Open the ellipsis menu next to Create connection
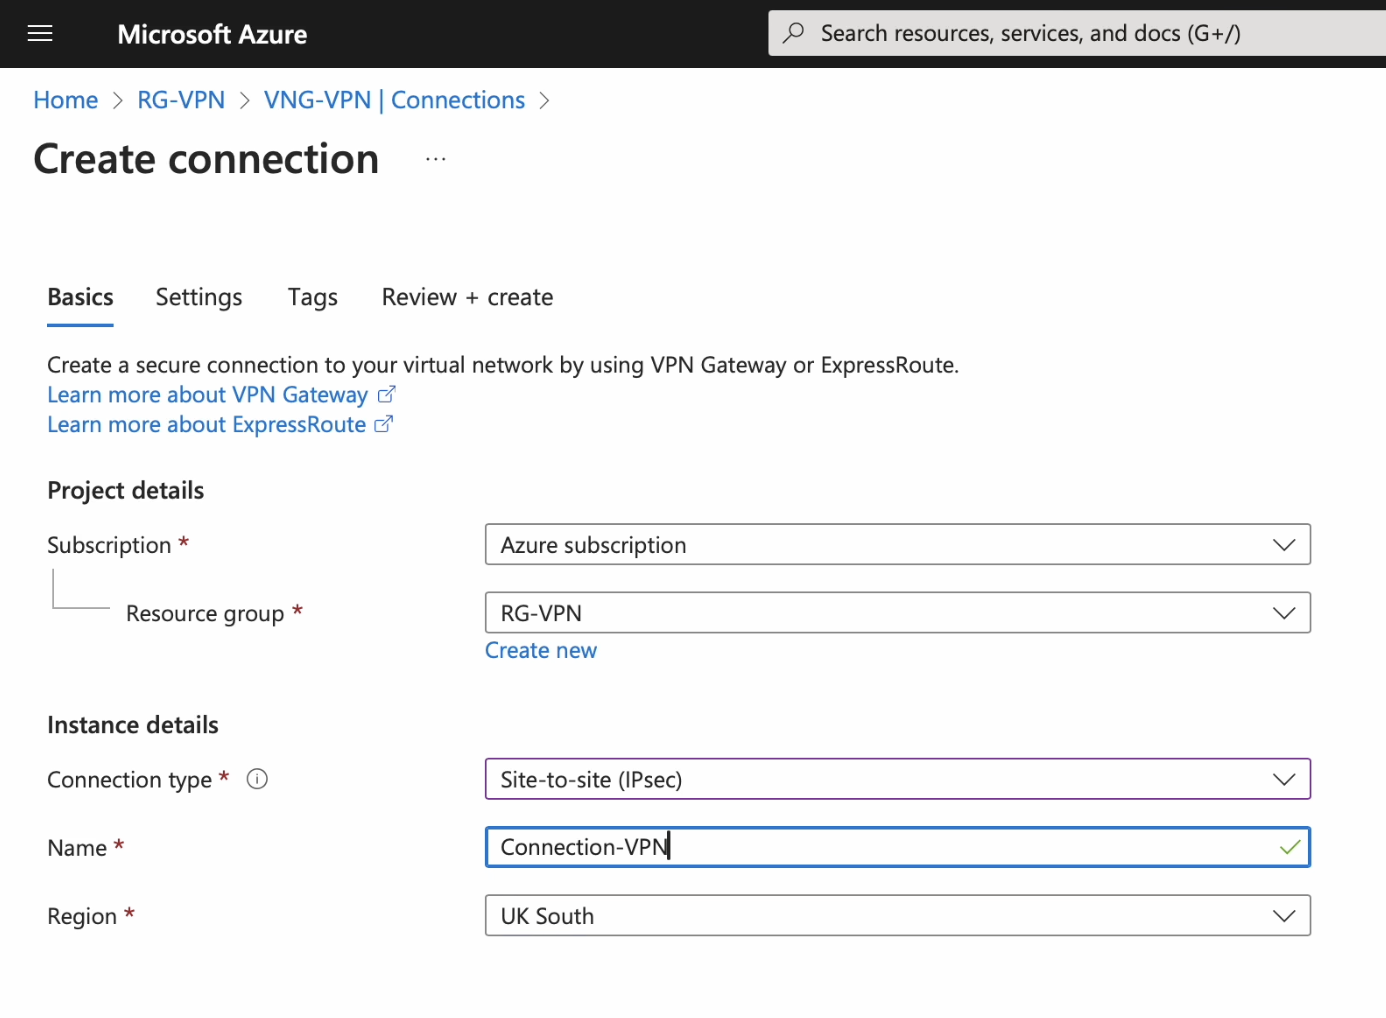 [x=435, y=158]
